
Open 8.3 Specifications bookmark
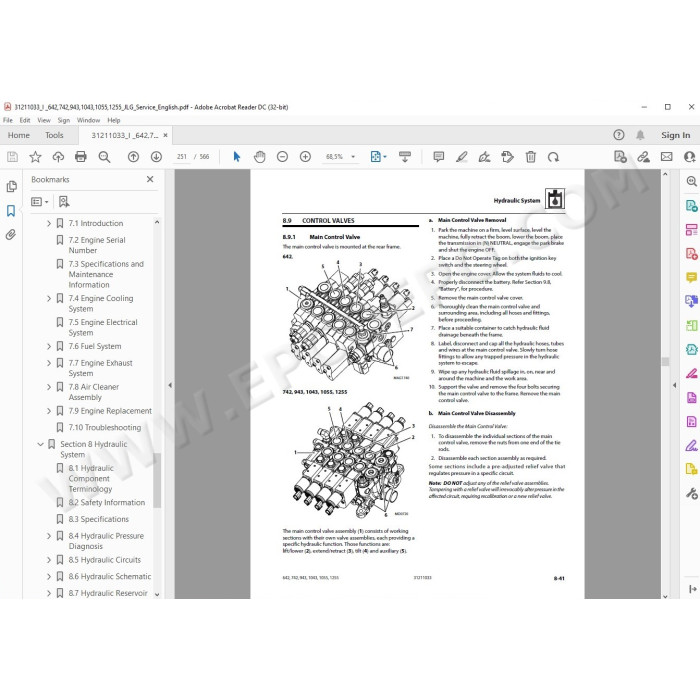point(99,519)
